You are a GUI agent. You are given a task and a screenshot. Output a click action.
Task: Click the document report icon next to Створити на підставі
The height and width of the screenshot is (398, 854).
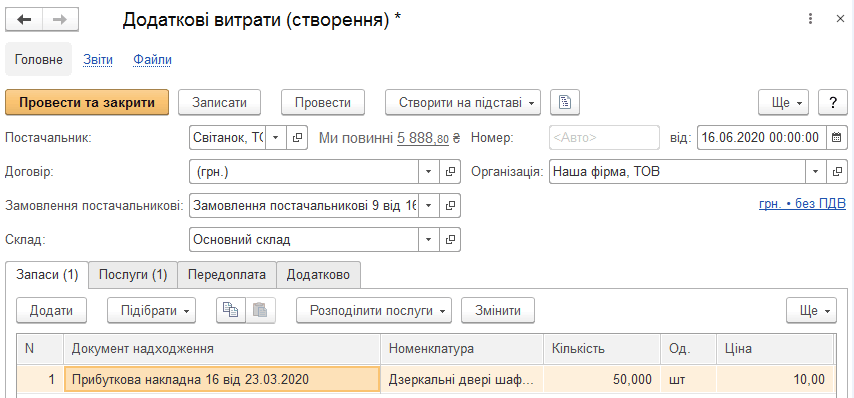565,102
